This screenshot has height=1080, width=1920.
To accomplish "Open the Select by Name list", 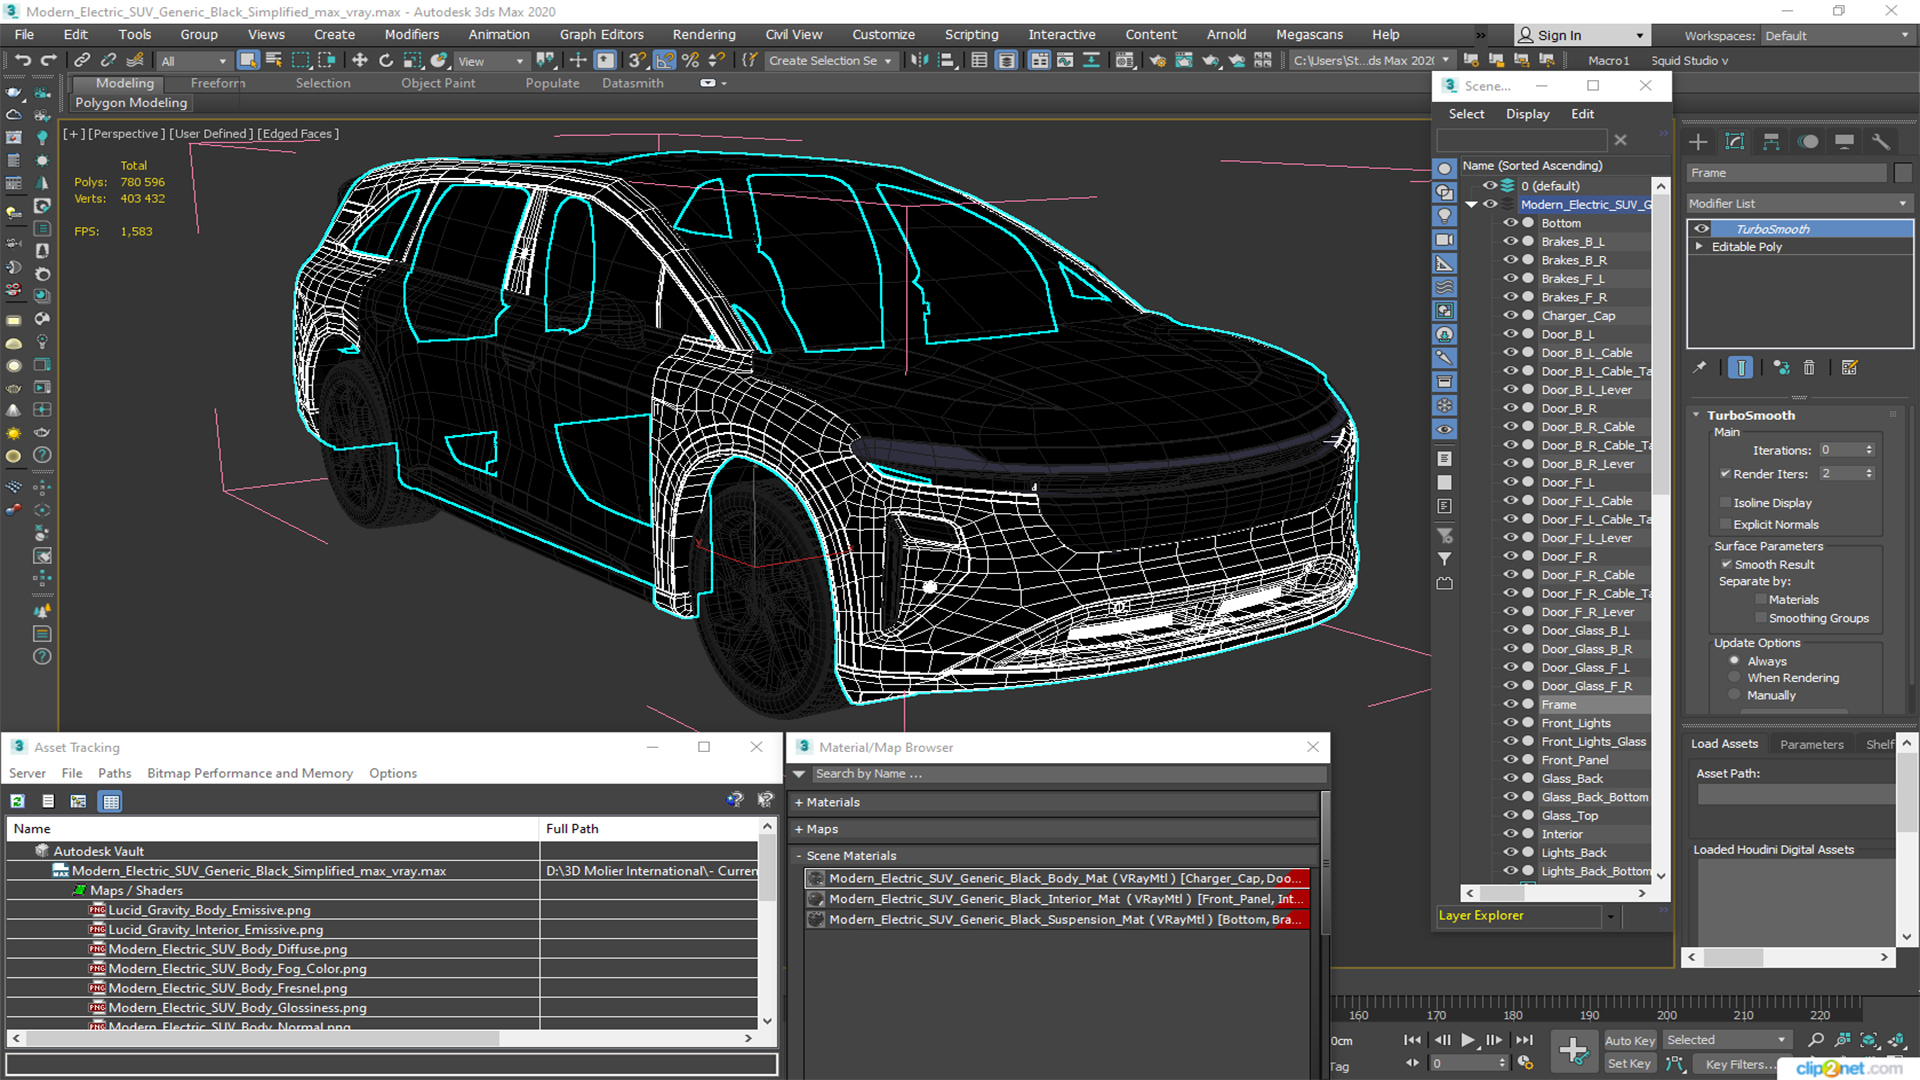I will point(274,60).
